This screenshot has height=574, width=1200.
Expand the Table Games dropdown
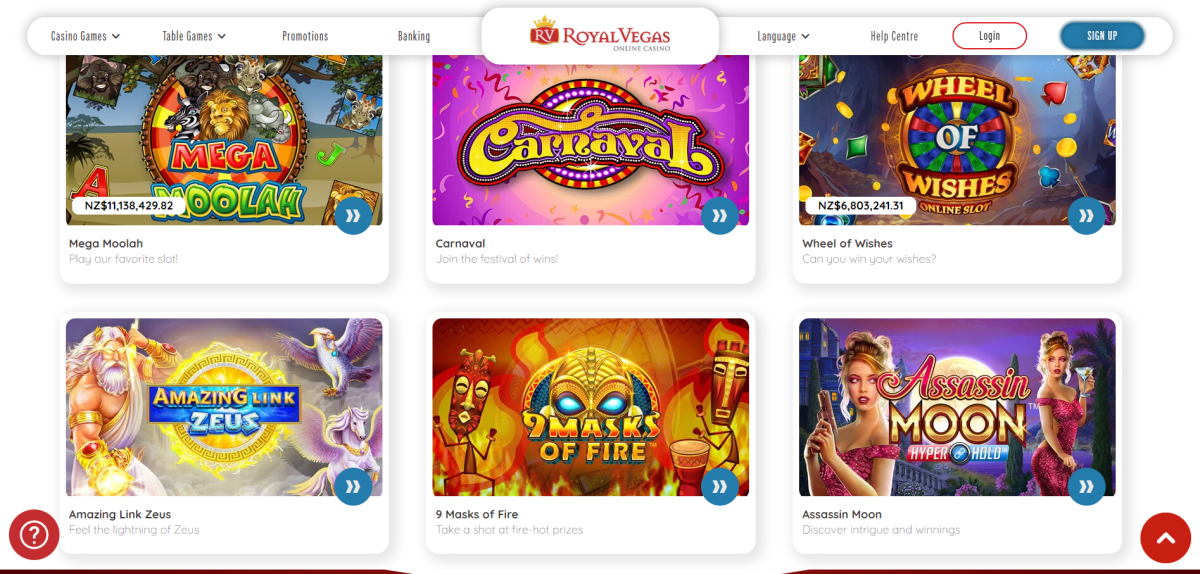tap(194, 36)
